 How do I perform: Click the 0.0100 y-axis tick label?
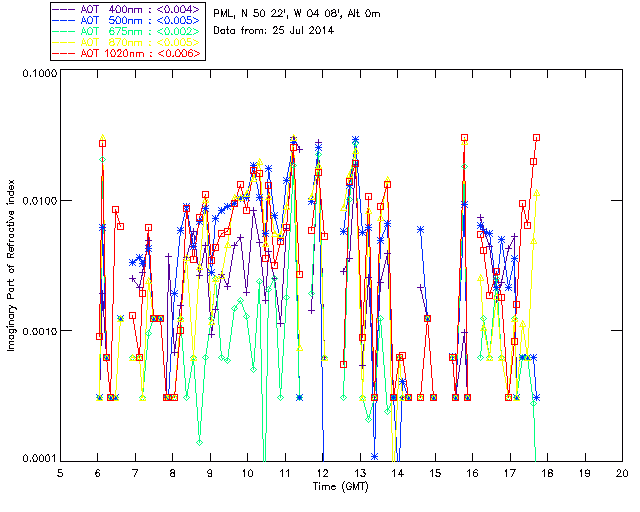coord(39,200)
